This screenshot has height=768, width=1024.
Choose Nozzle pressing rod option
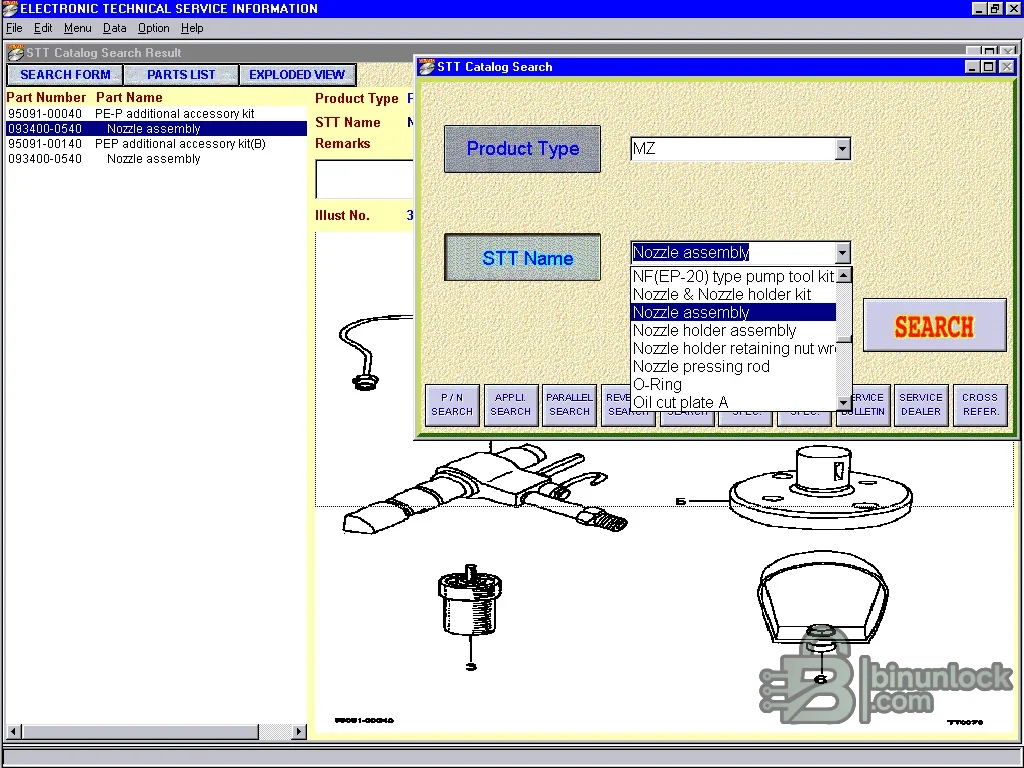733,366
